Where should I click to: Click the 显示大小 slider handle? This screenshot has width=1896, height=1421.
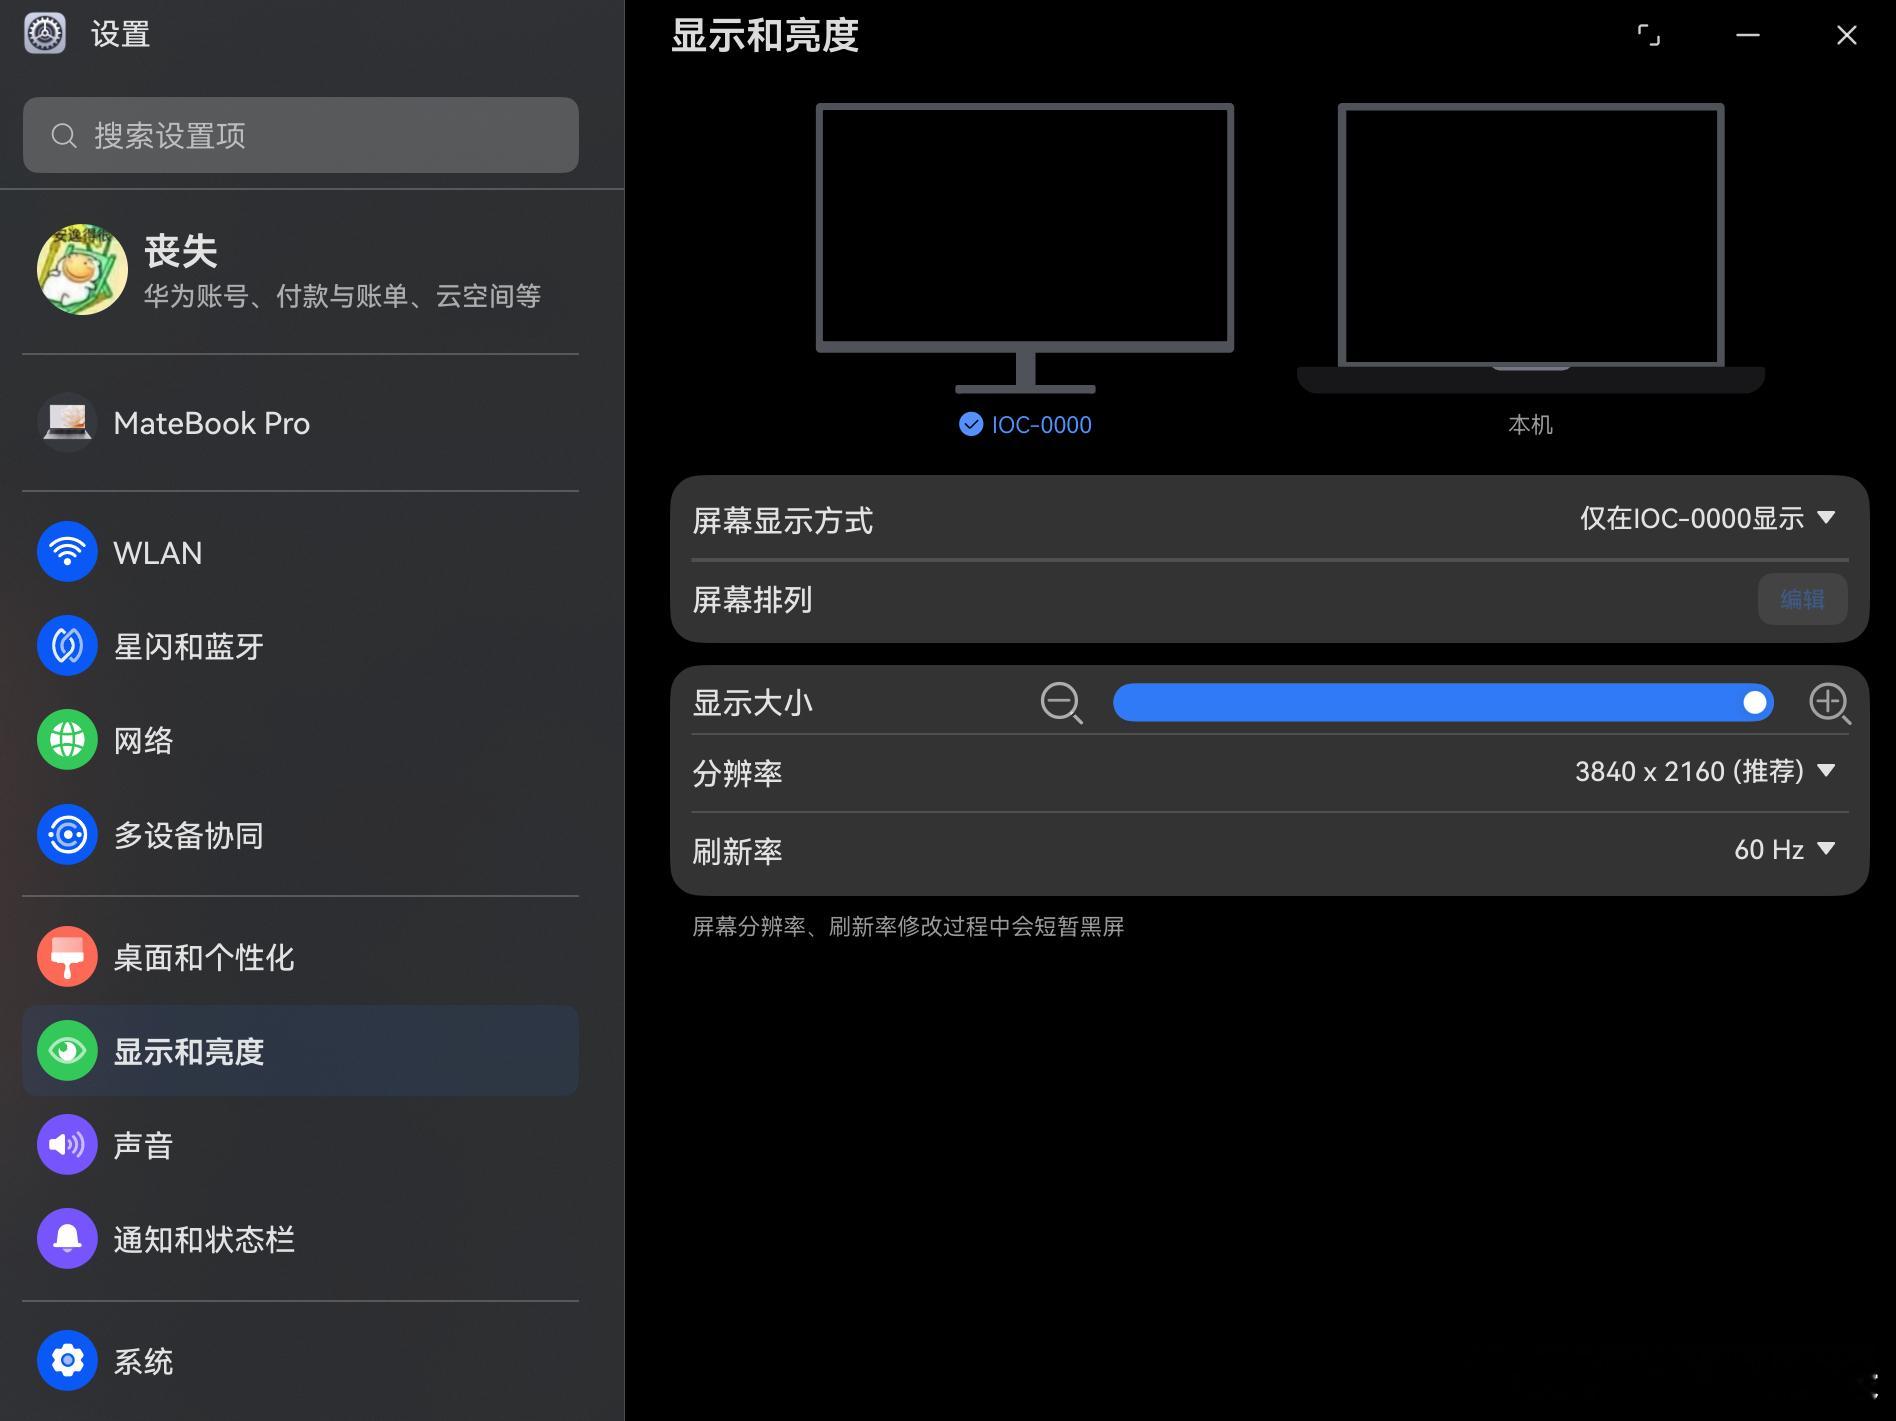[x=1754, y=702]
